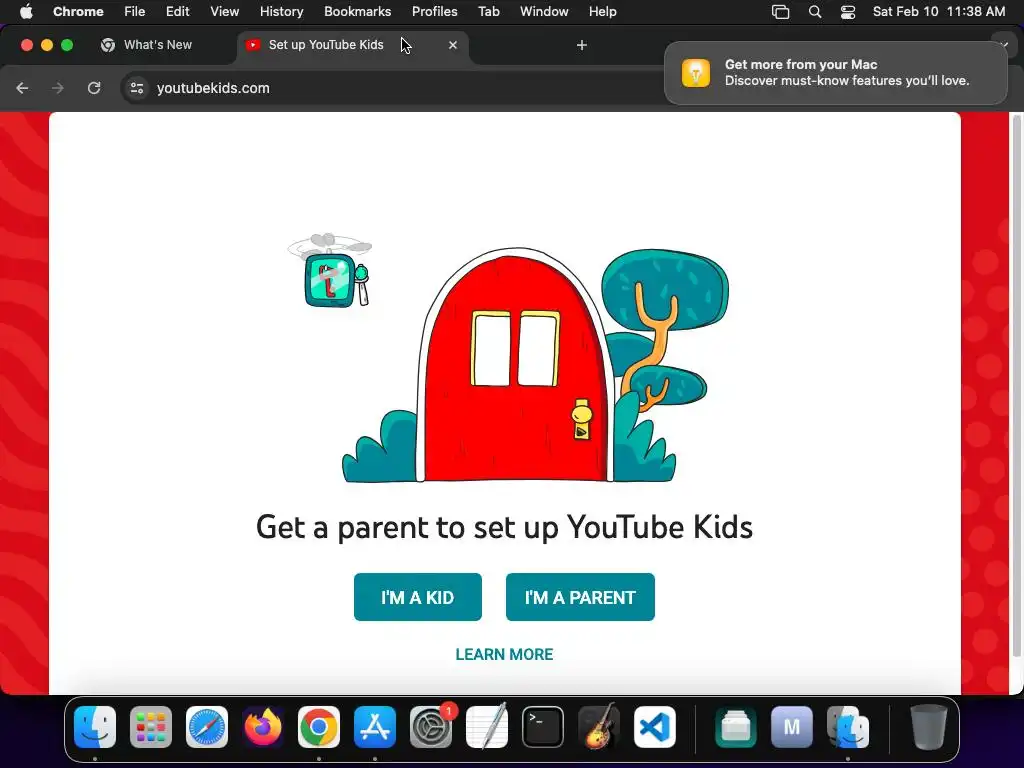Open a new tab with plus button
The image size is (1024, 768).
[x=582, y=45]
